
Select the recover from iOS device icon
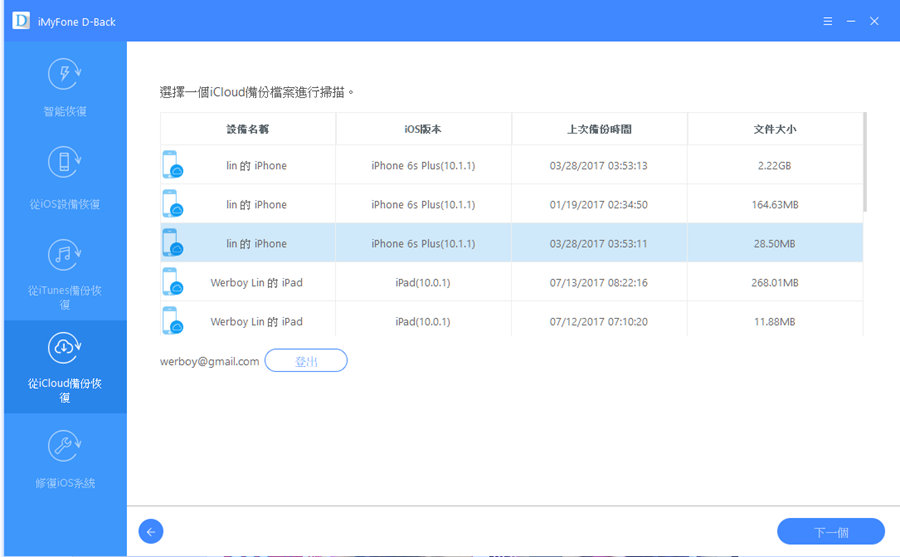64,162
